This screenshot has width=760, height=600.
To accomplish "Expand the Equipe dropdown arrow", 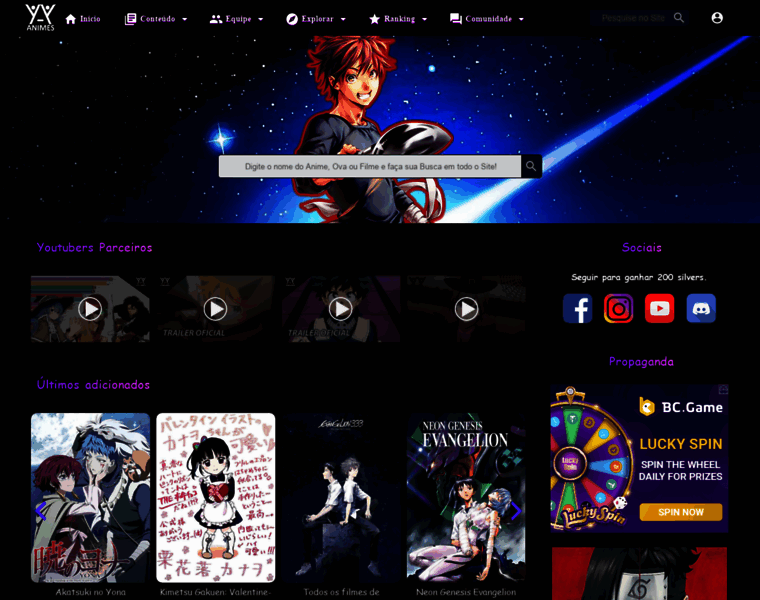I will click(261, 19).
